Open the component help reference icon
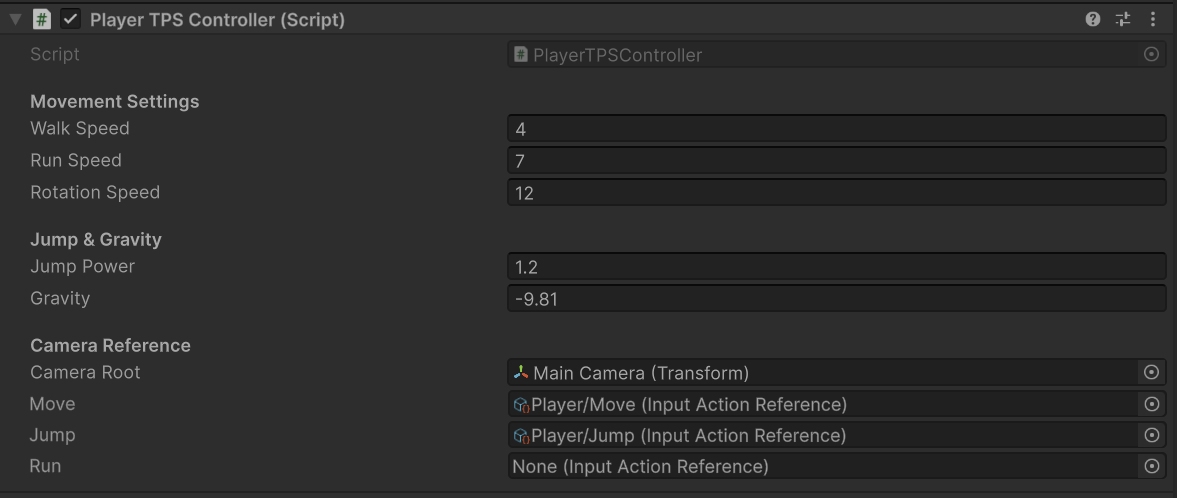Viewport: 1177px width, 498px height. click(x=1093, y=19)
